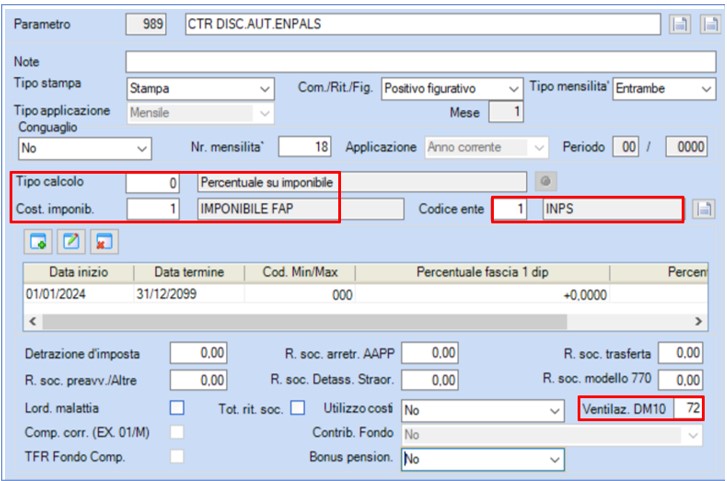This screenshot has height=481, width=727.
Task: Open the Utilizzo costi dropdown
Action: point(483,410)
